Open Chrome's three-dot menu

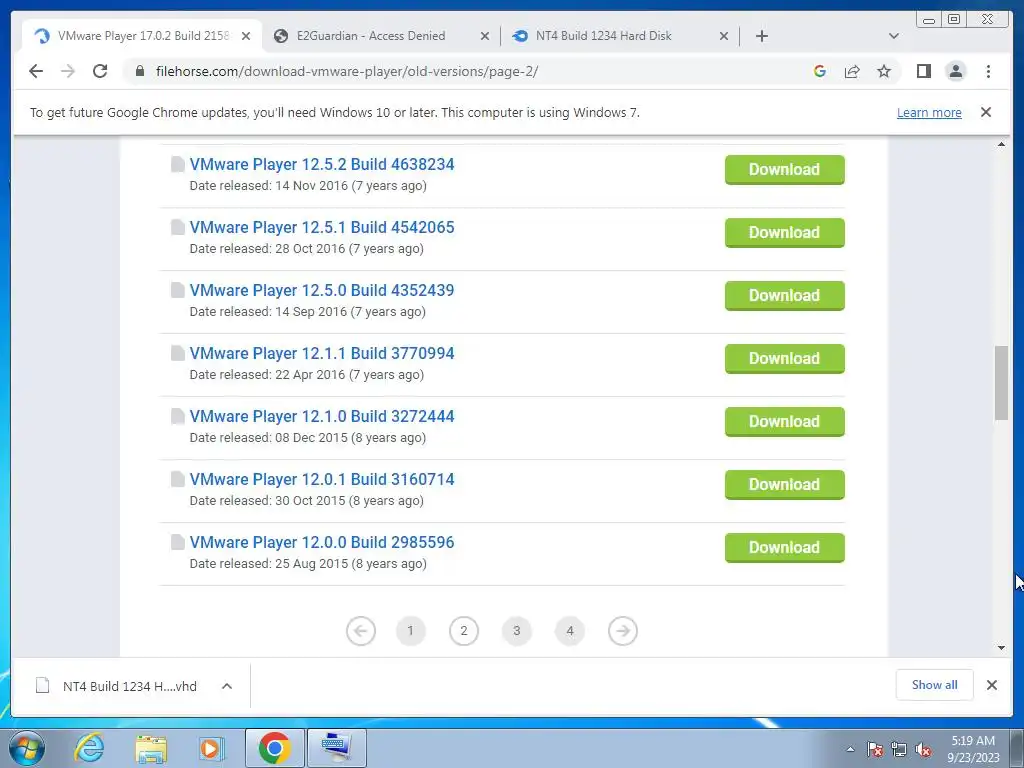(988, 71)
